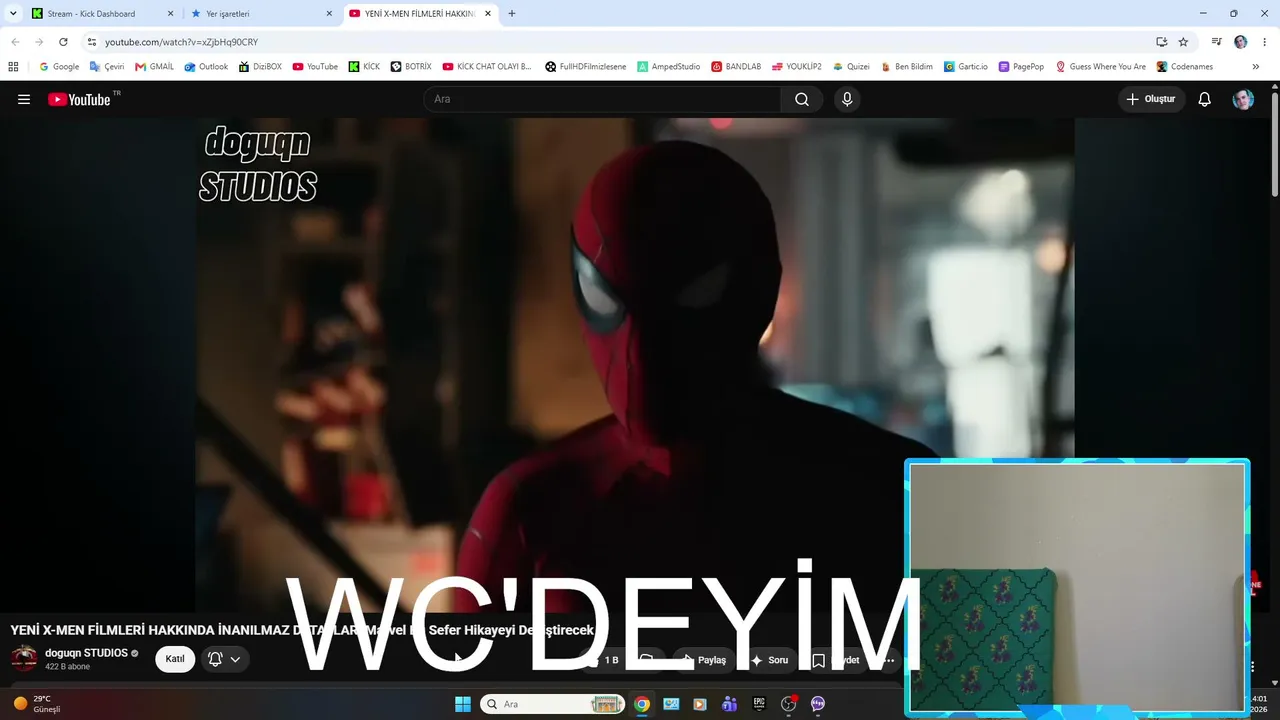The image size is (1280, 720).
Task: Open the FullHDFilmizlesene bookmark
Action: point(586,67)
